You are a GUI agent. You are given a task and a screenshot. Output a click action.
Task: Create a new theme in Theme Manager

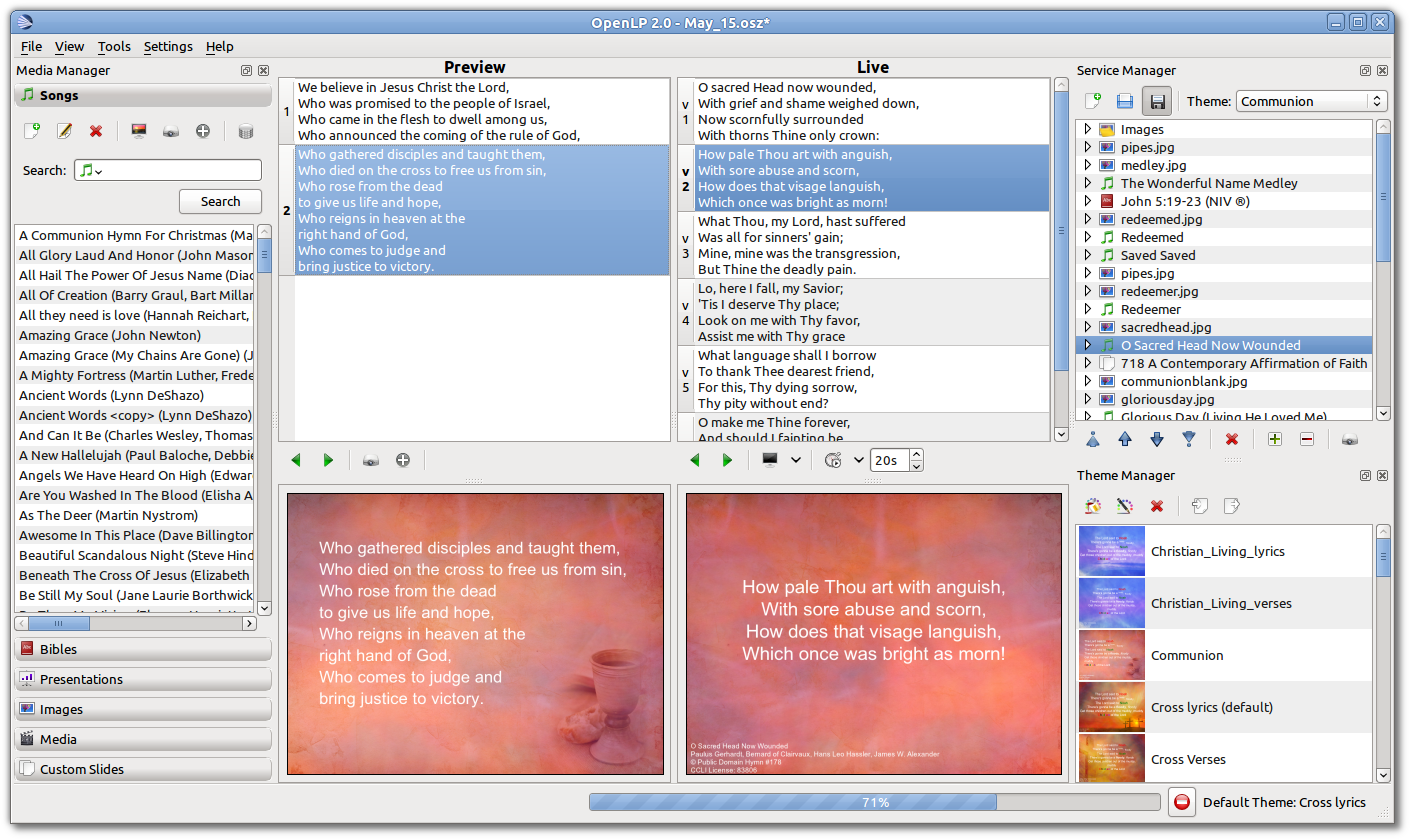pyautogui.click(x=1093, y=506)
